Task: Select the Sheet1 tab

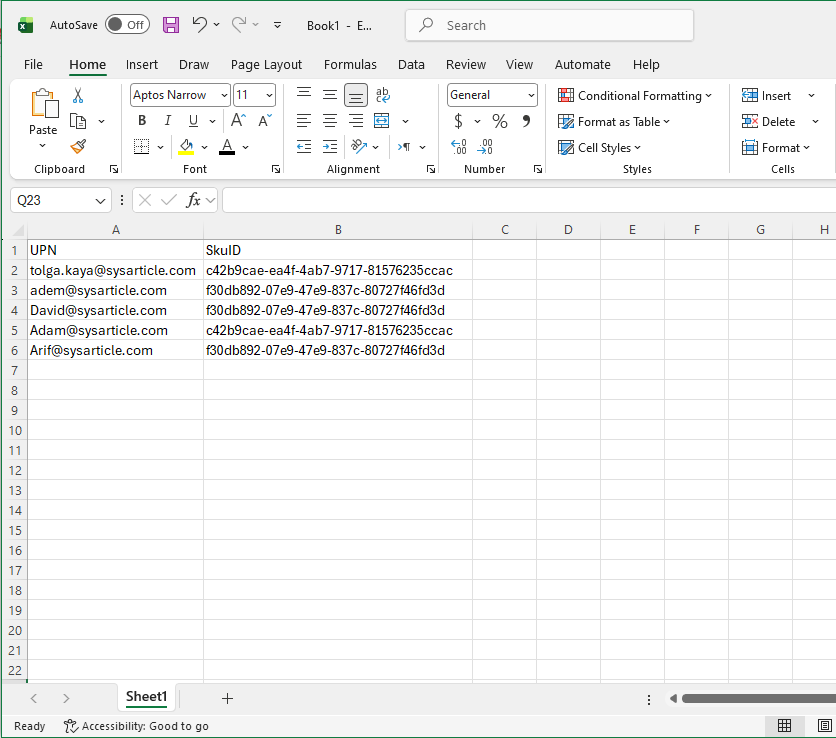Action: pyautogui.click(x=147, y=696)
